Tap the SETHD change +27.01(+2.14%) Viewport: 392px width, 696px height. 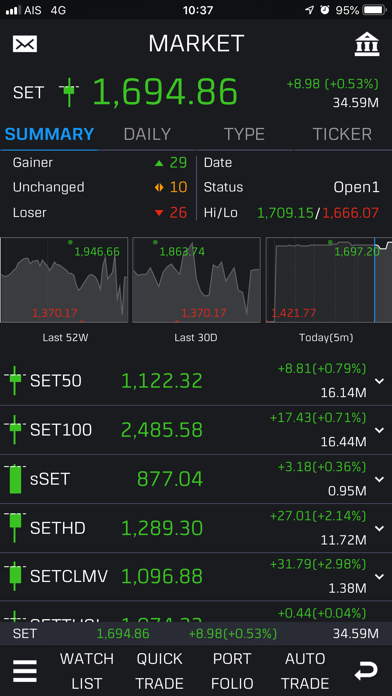pos(318,516)
